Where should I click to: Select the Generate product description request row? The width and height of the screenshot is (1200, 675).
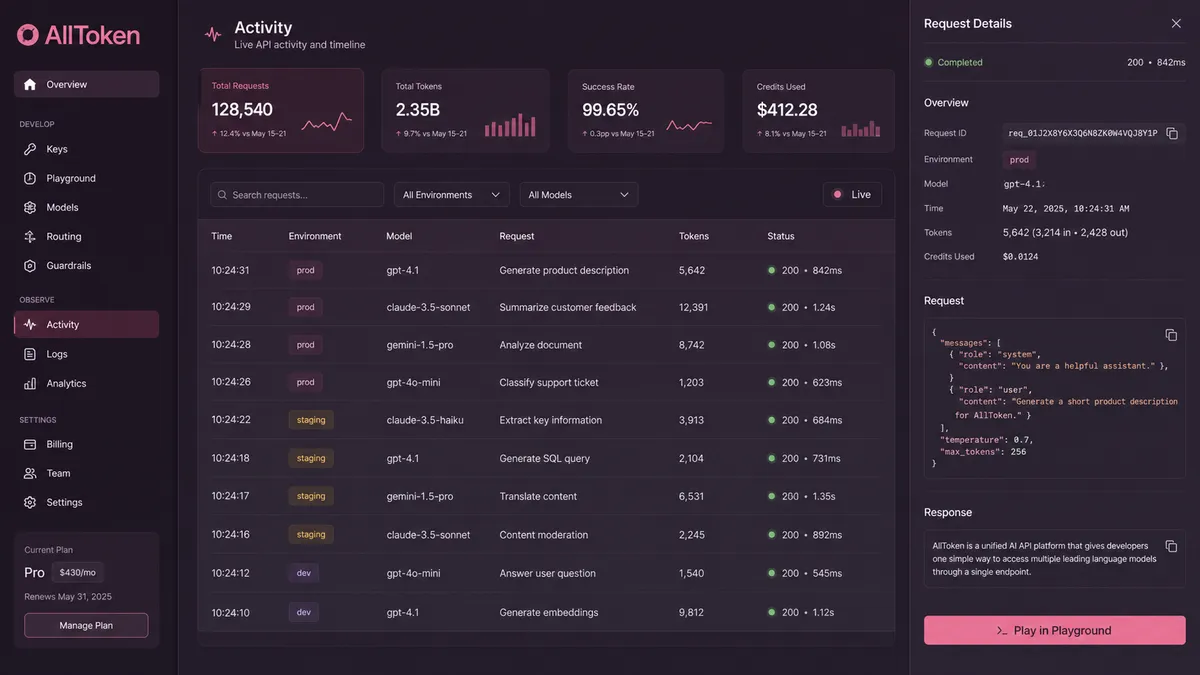click(546, 270)
